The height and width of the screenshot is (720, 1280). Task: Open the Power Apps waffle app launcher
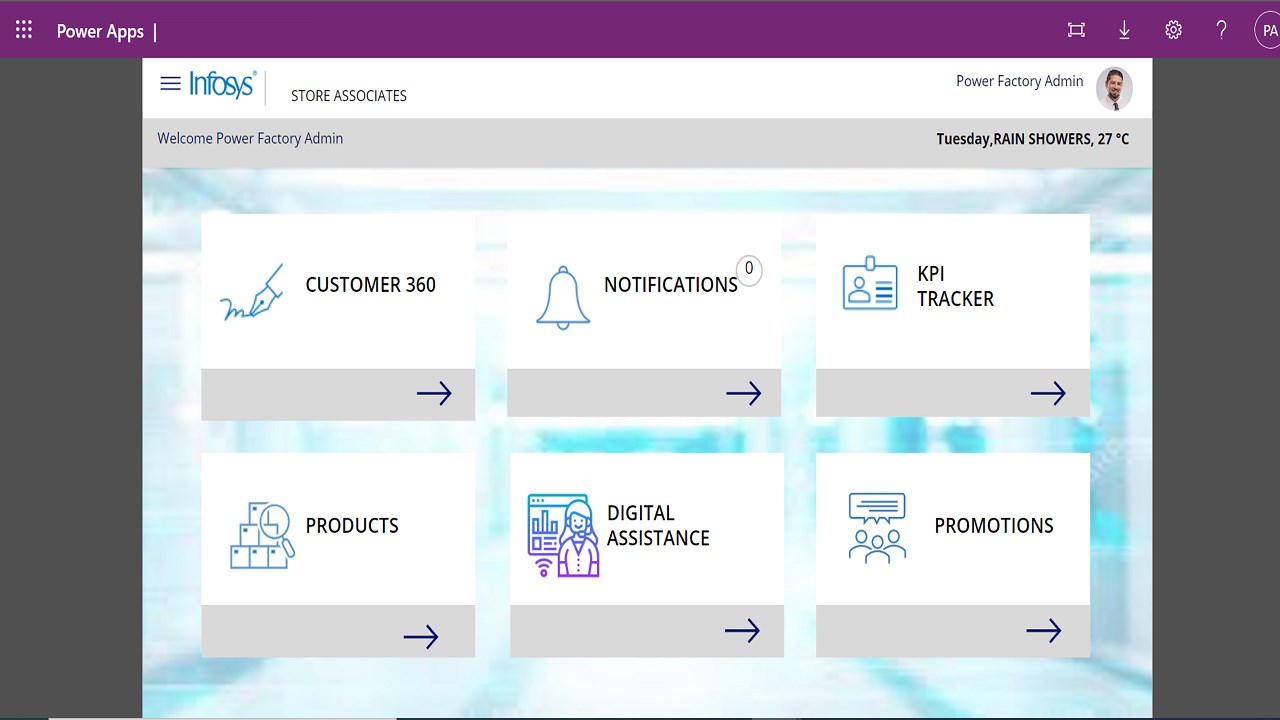coord(24,30)
